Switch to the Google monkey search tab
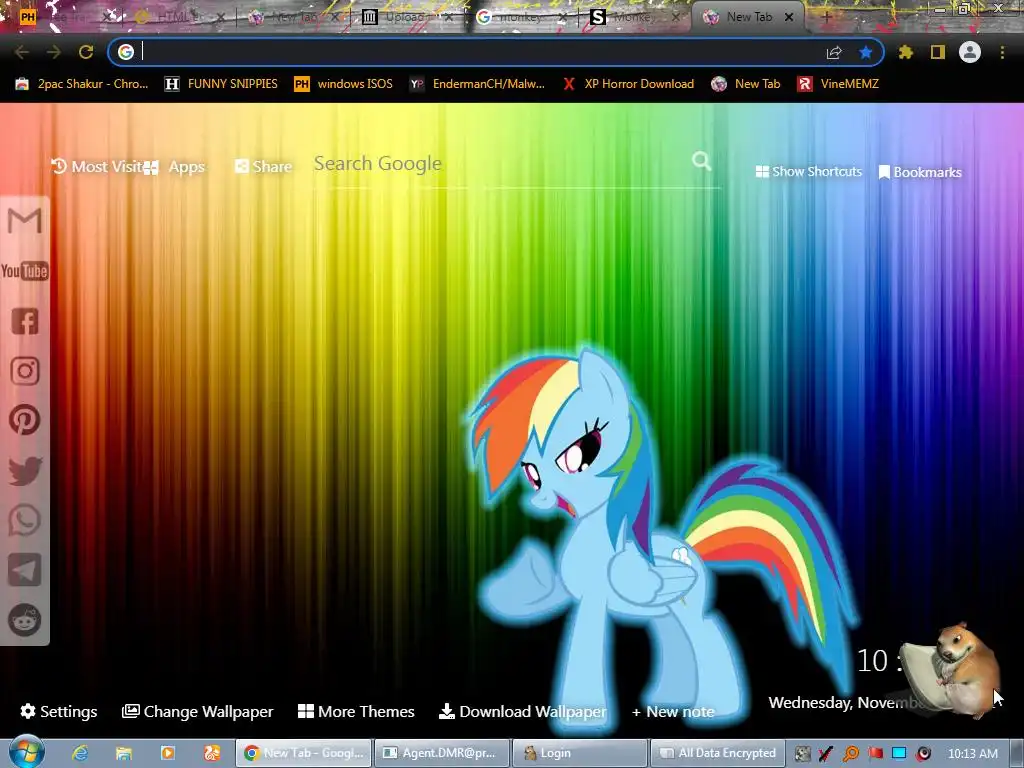Image resolution: width=1024 pixels, height=768 pixels. pyautogui.click(x=522, y=18)
